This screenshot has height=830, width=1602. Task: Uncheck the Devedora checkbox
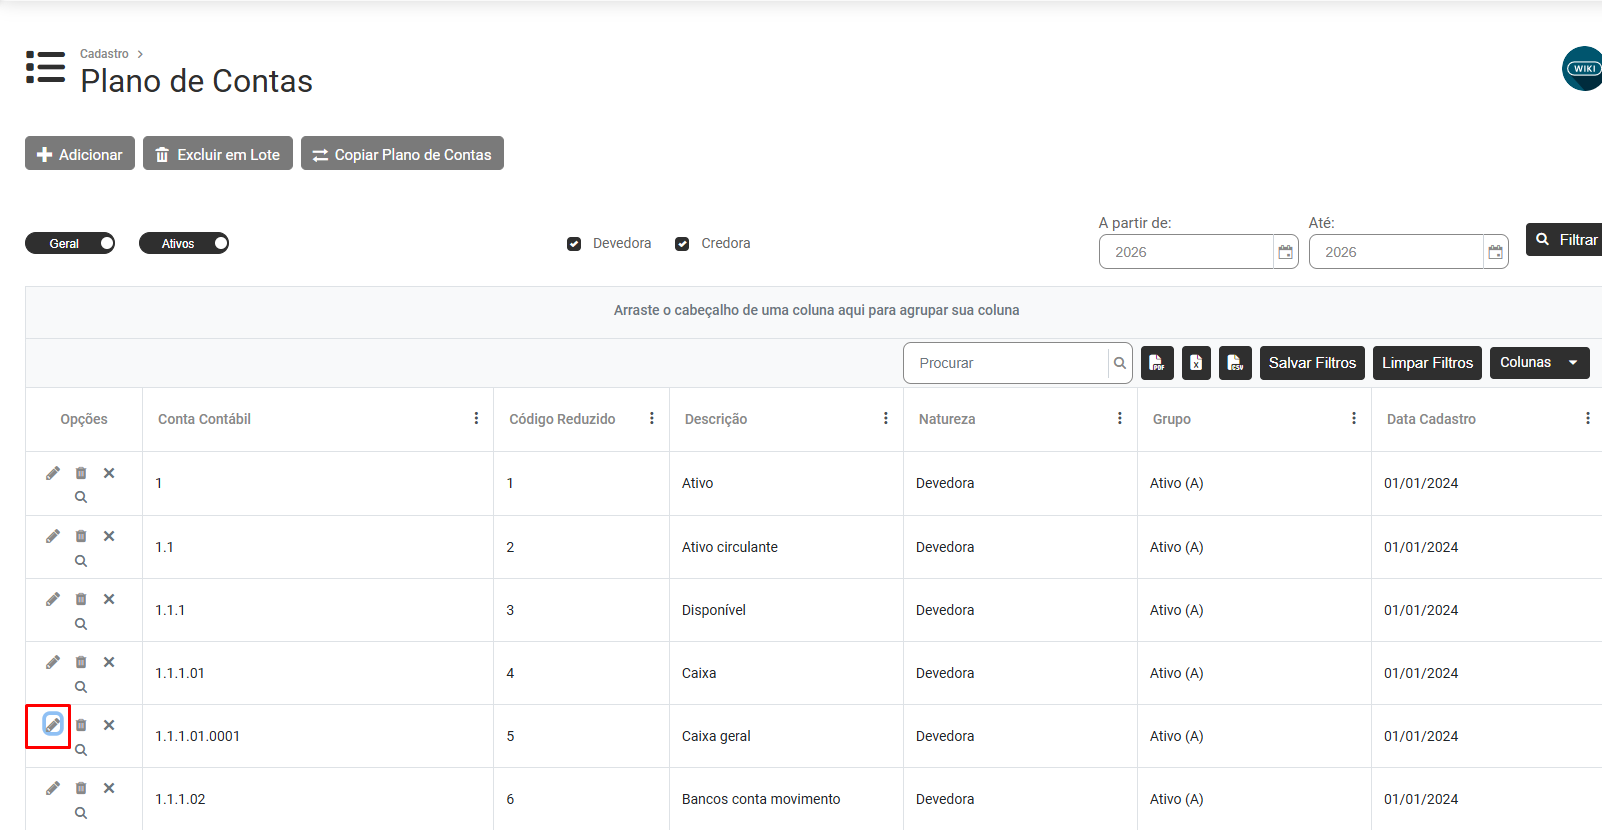point(574,244)
